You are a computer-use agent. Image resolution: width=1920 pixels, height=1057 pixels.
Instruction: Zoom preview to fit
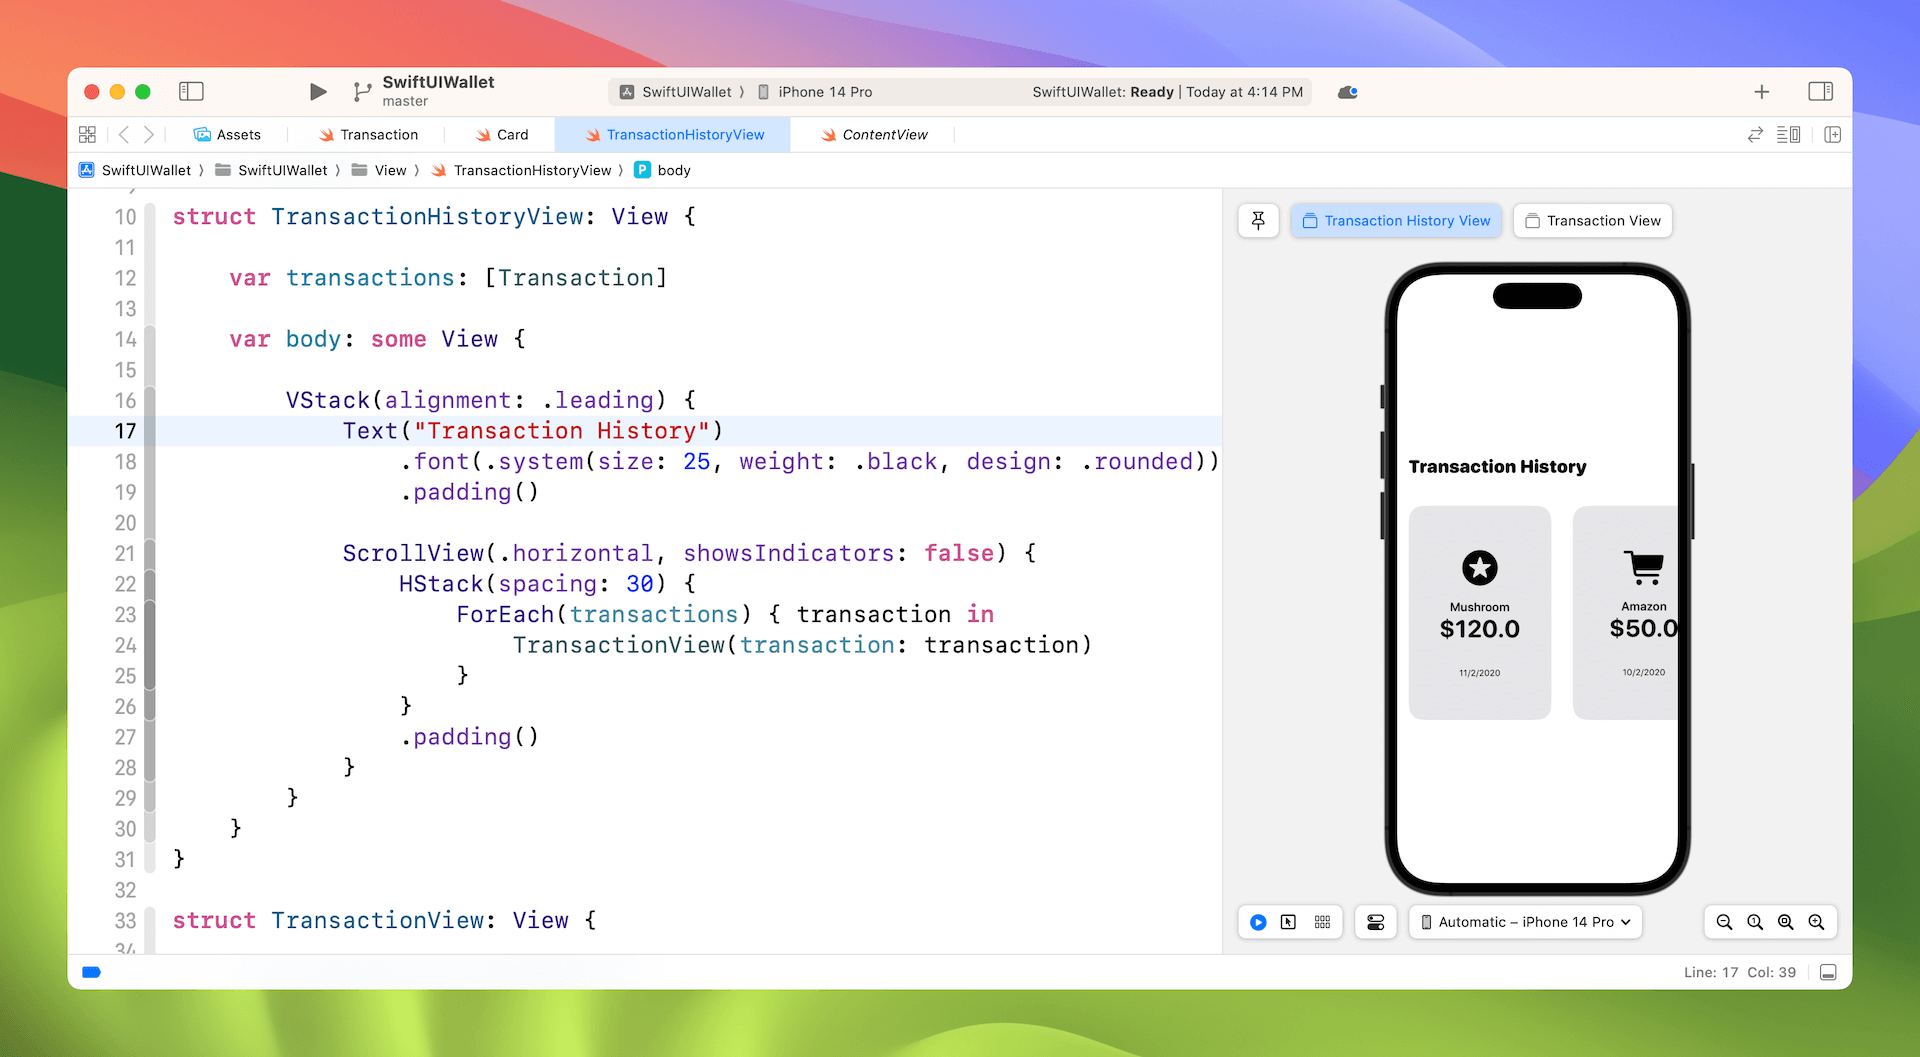(x=1785, y=922)
